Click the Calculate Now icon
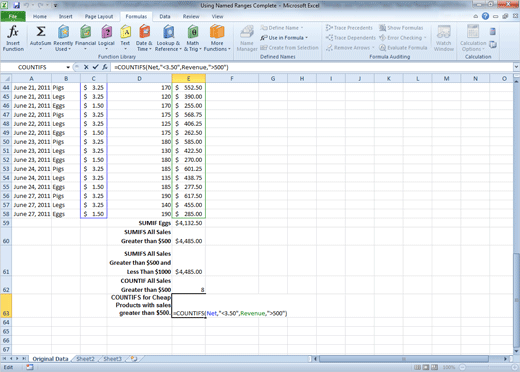Image resolution: width=520 pixels, height=372 pixels. coord(493,32)
